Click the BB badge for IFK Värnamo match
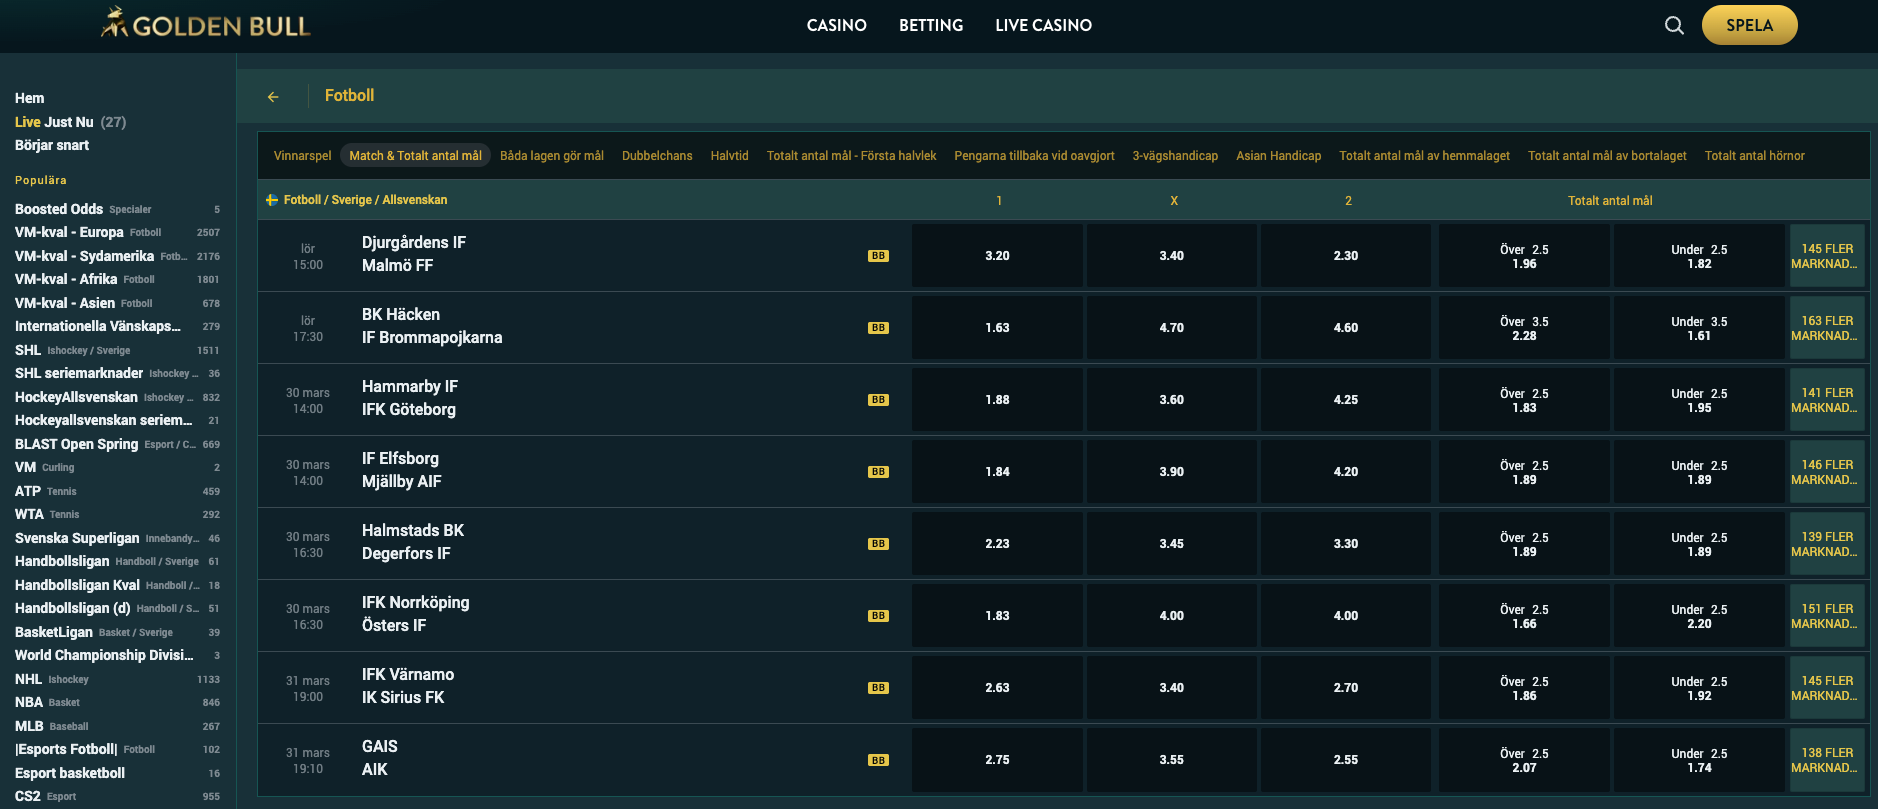This screenshot has height=809, width=1878. (x=878, y=688)
